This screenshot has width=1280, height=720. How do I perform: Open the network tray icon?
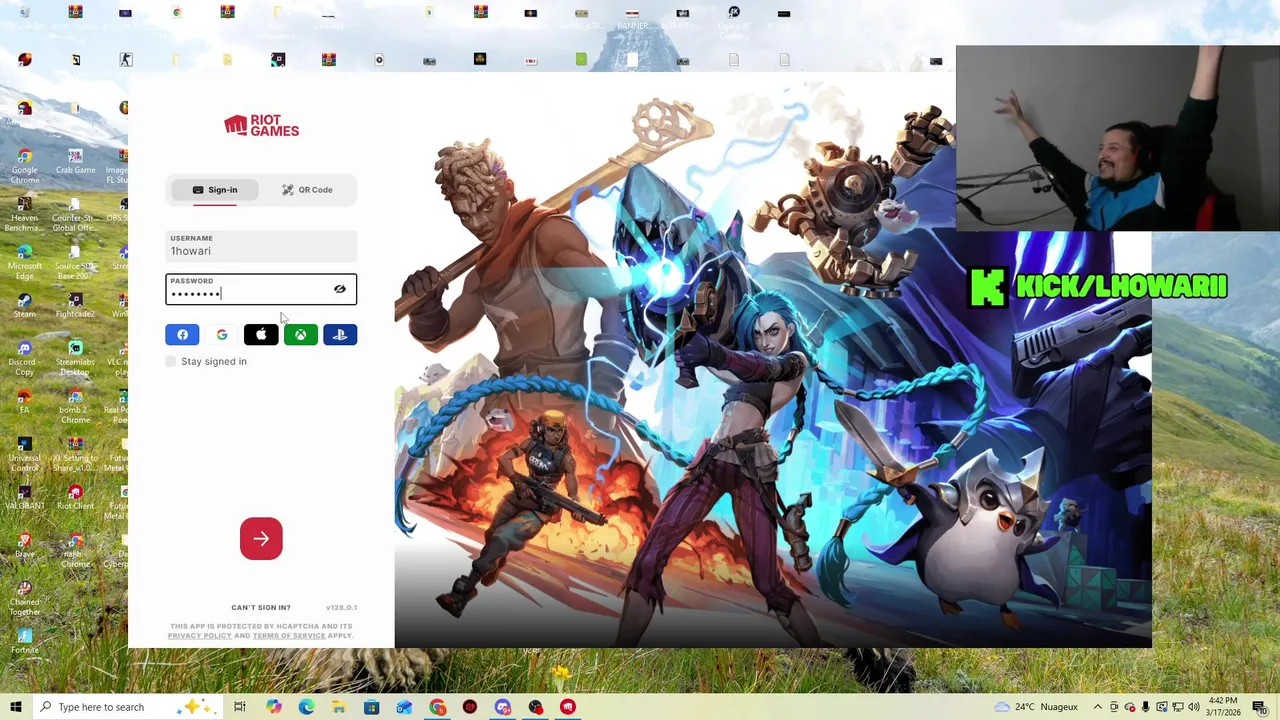(x=1177, y=707)
